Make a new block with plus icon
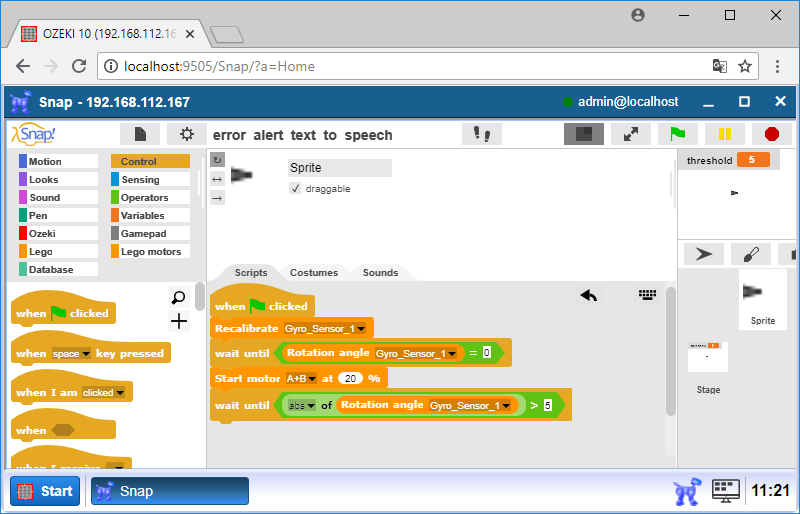Image resolution: width=800 pixels, height=514 pixels. click(179, 321)
